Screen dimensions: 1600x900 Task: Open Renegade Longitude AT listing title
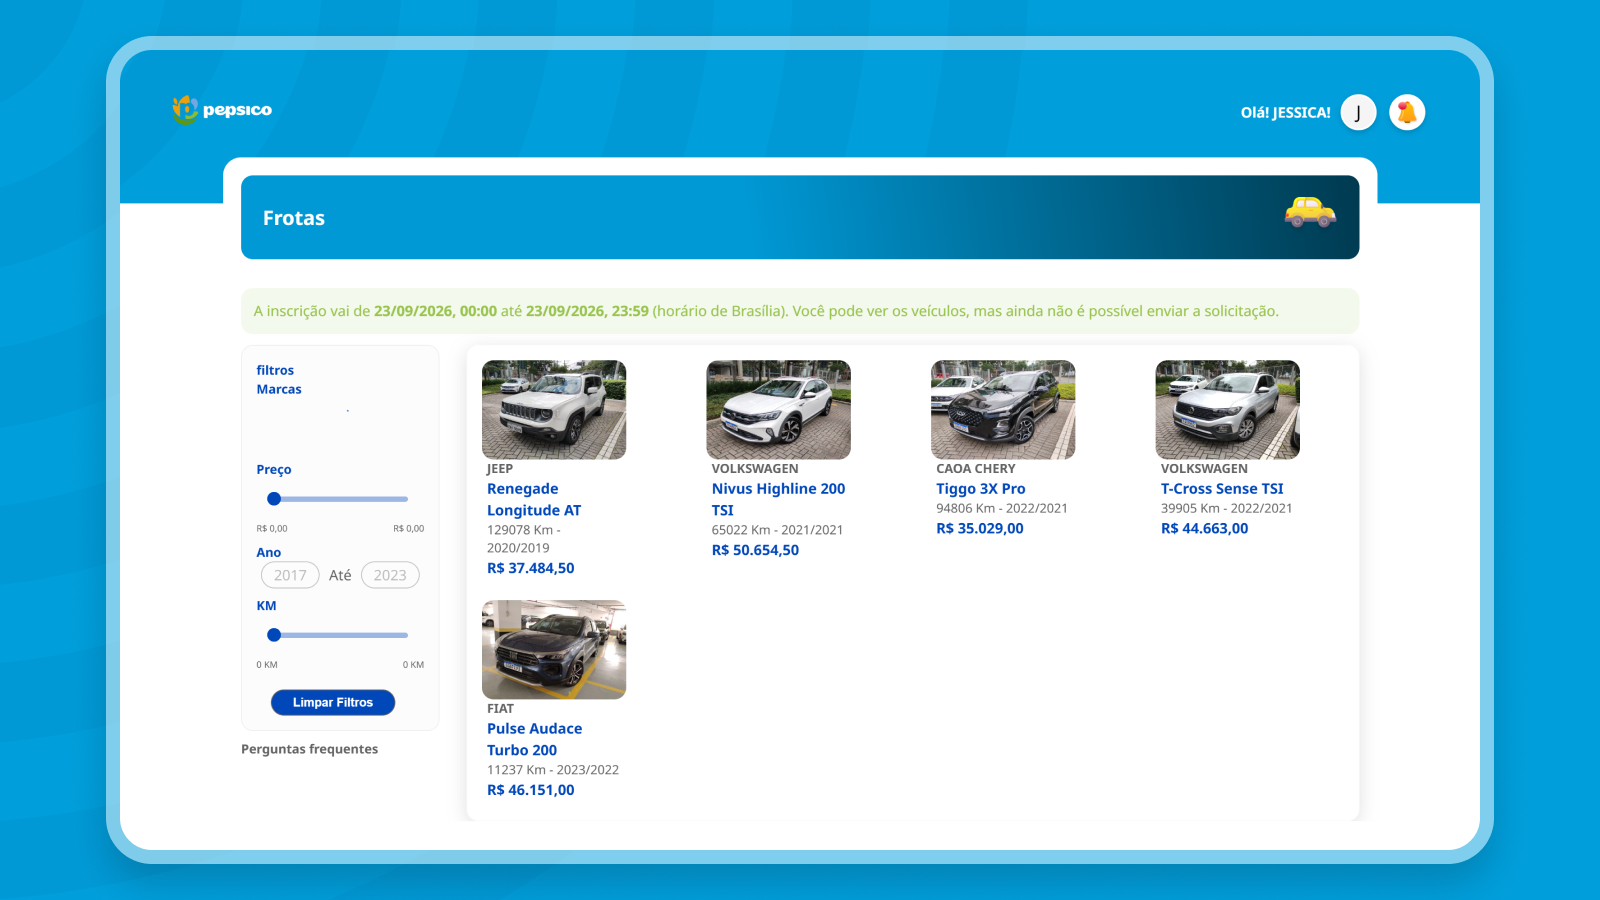pyautogui.click(x=534, y=499)
